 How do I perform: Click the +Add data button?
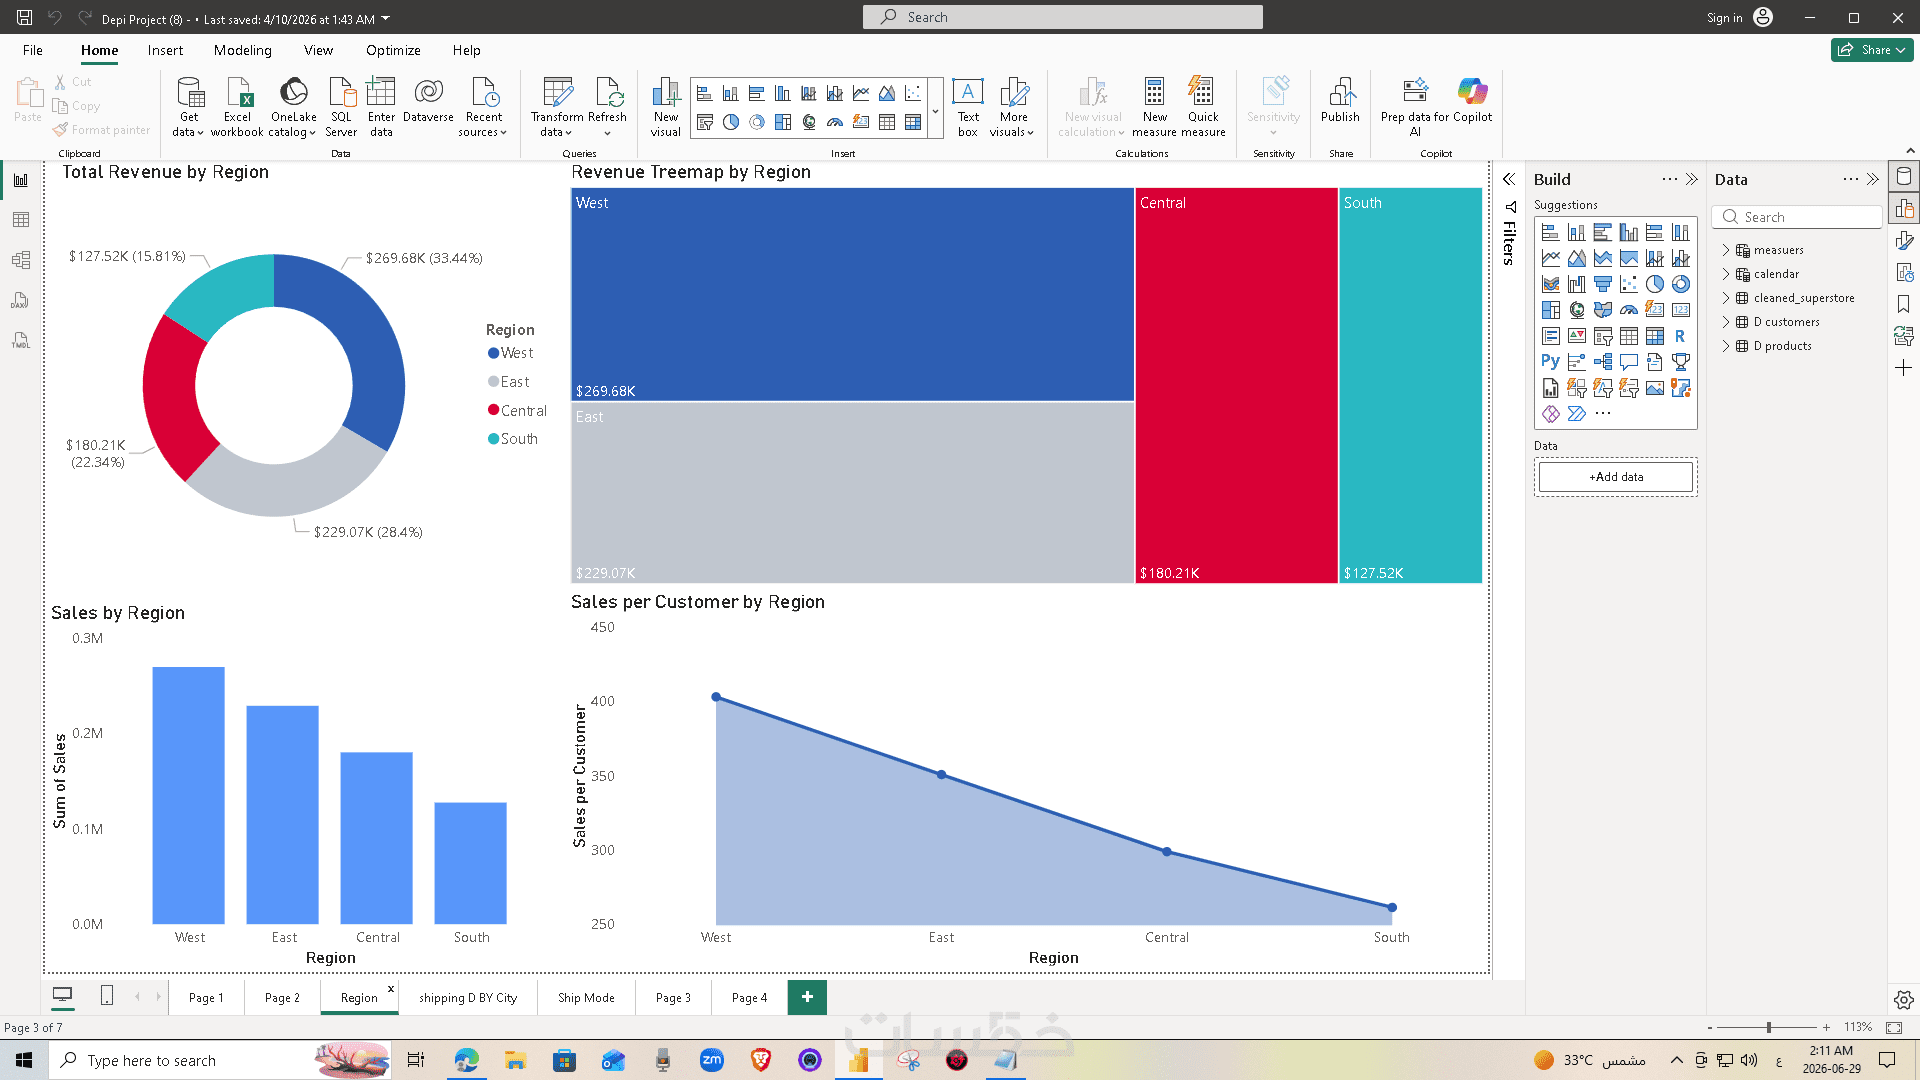(x=1616, y=477)
